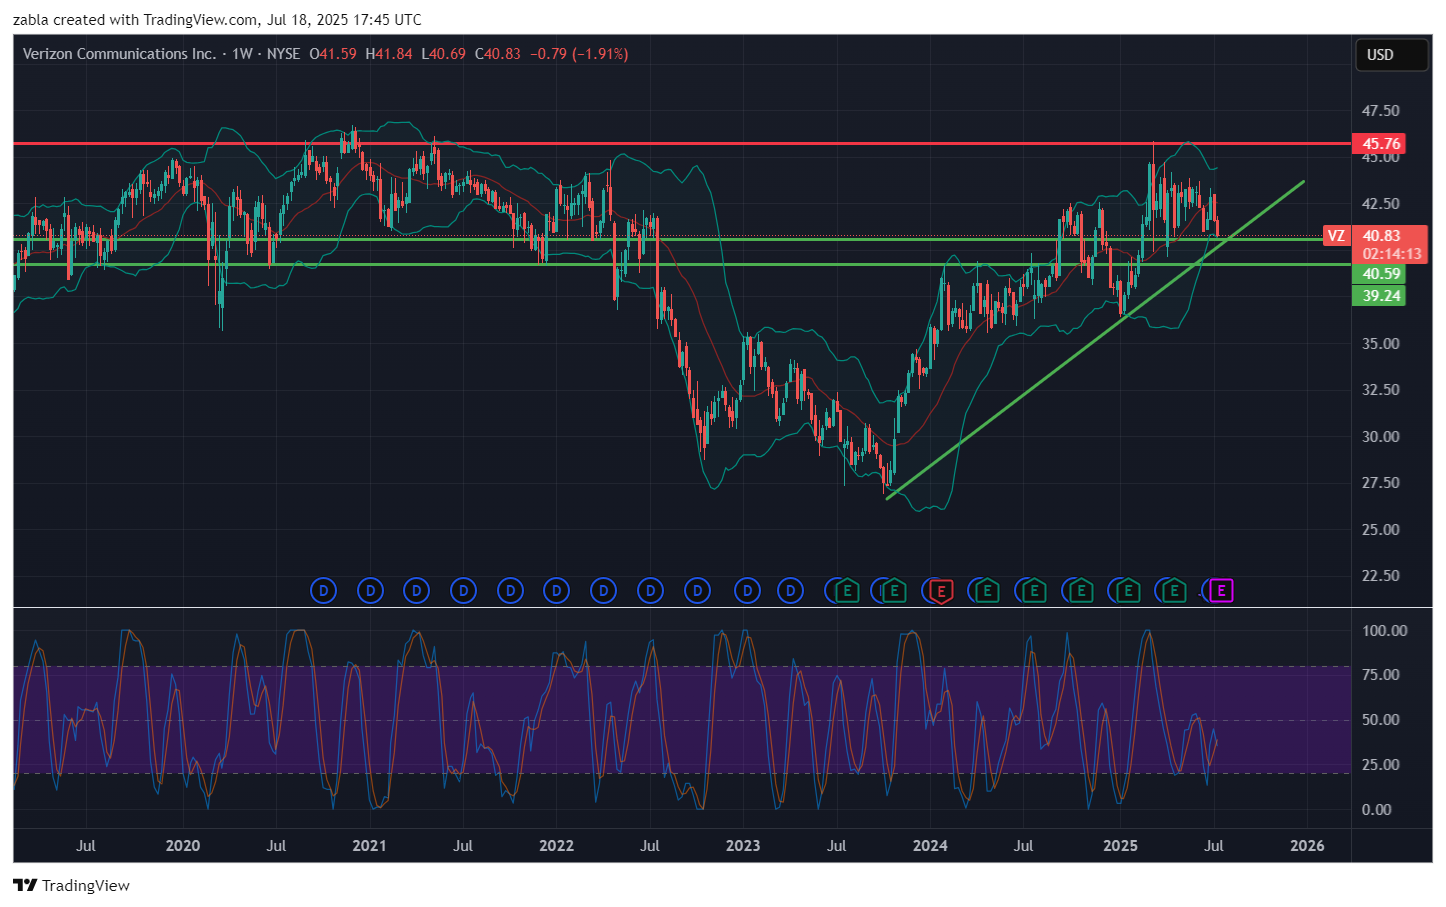Click the dividend D marker above Jul 2021

(x=463, y=591)
